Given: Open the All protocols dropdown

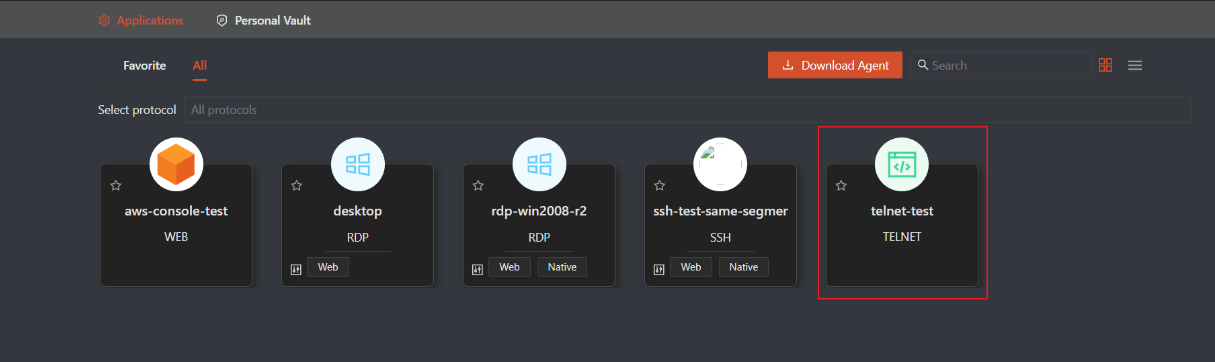Looking at the screenshot, I should coord(687,109).
